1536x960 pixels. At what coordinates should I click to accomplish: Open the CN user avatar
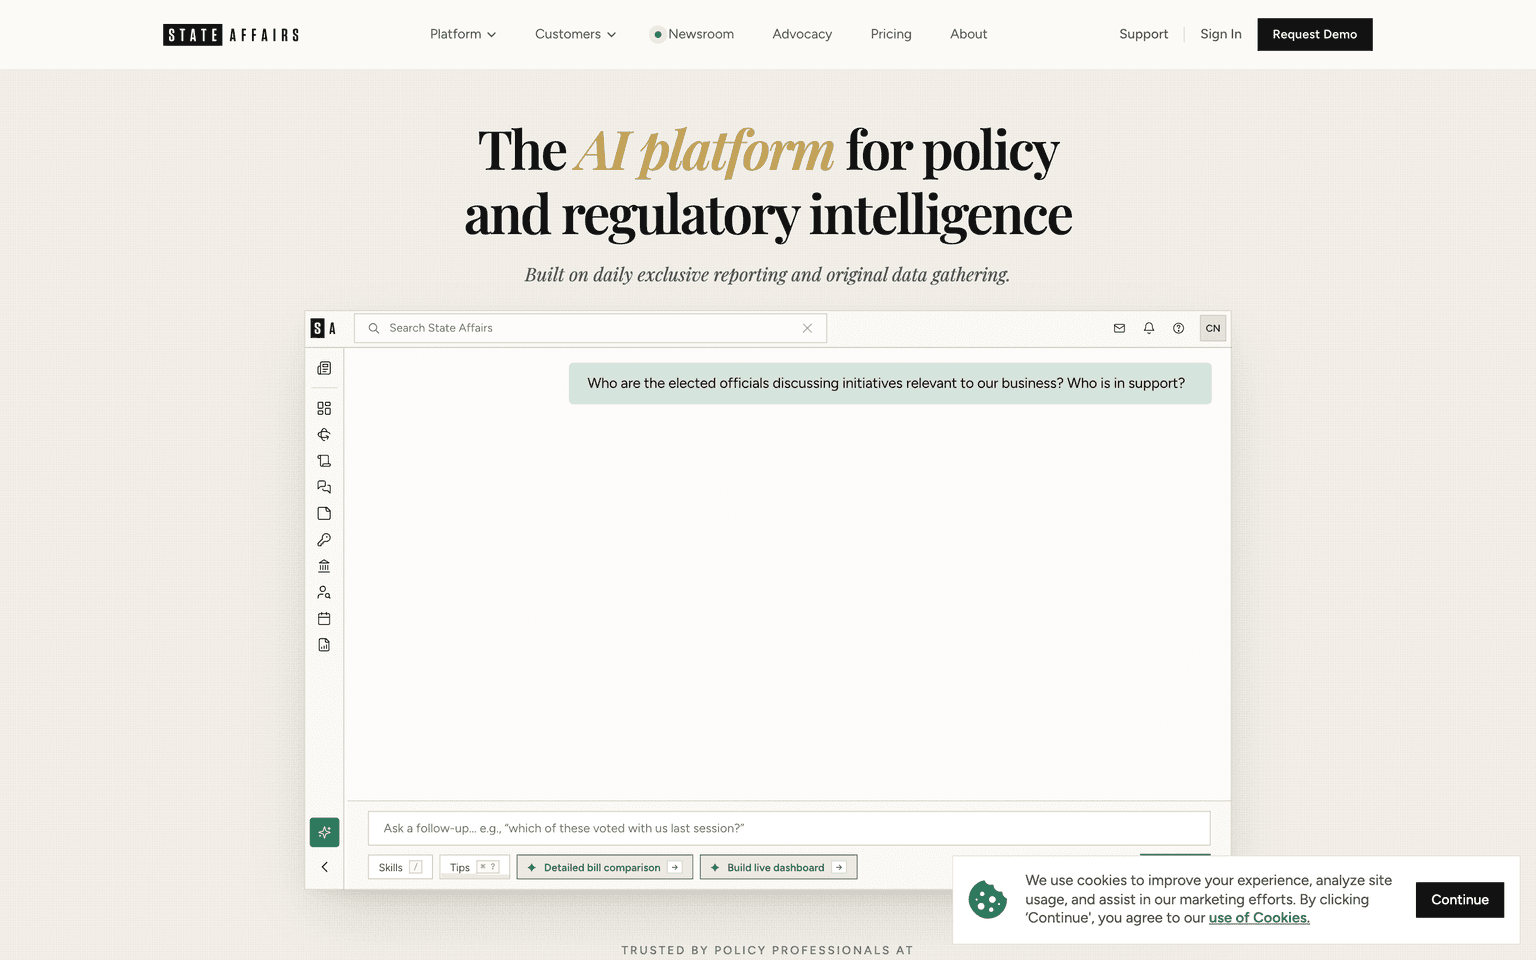1213,328
